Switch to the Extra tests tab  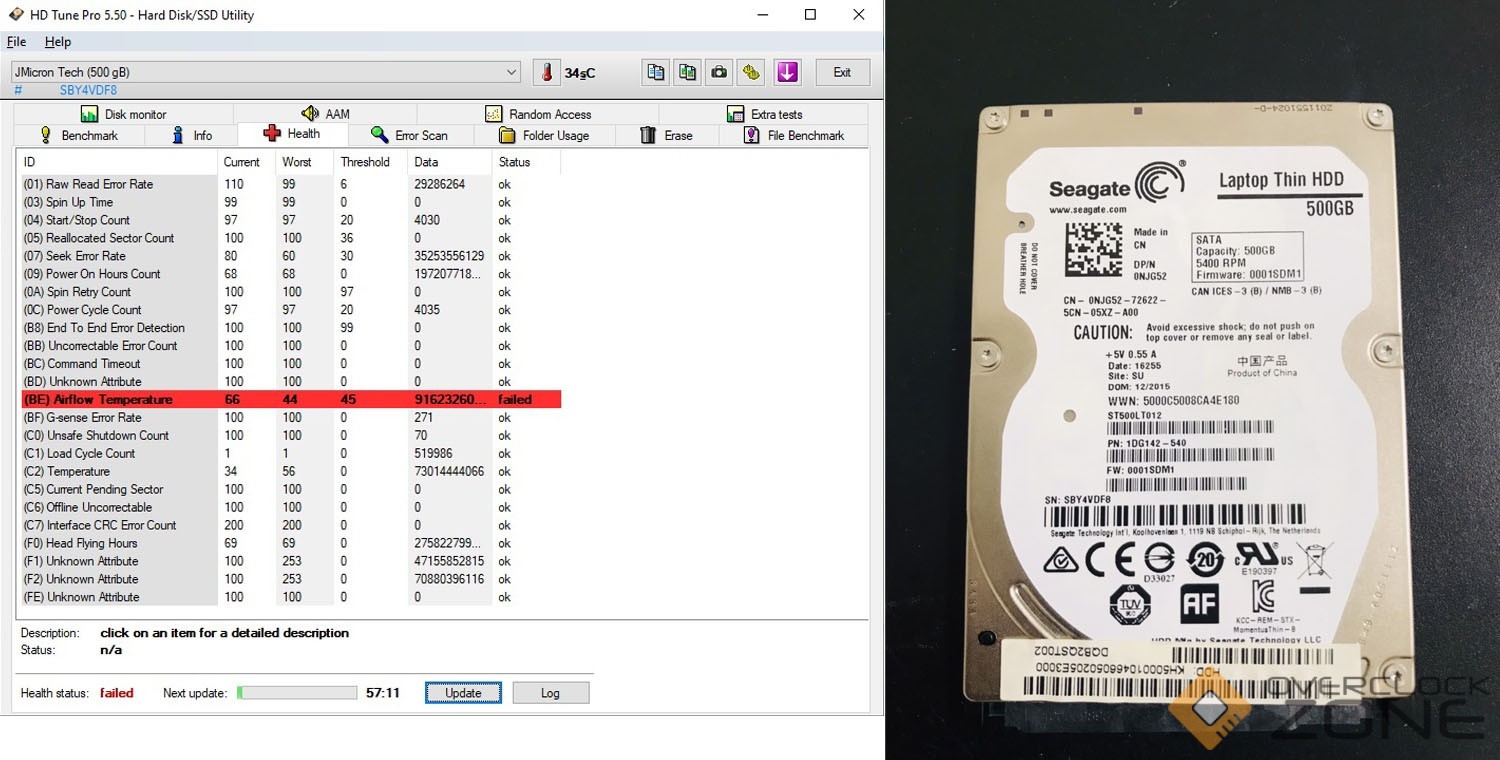pos(764,114)
